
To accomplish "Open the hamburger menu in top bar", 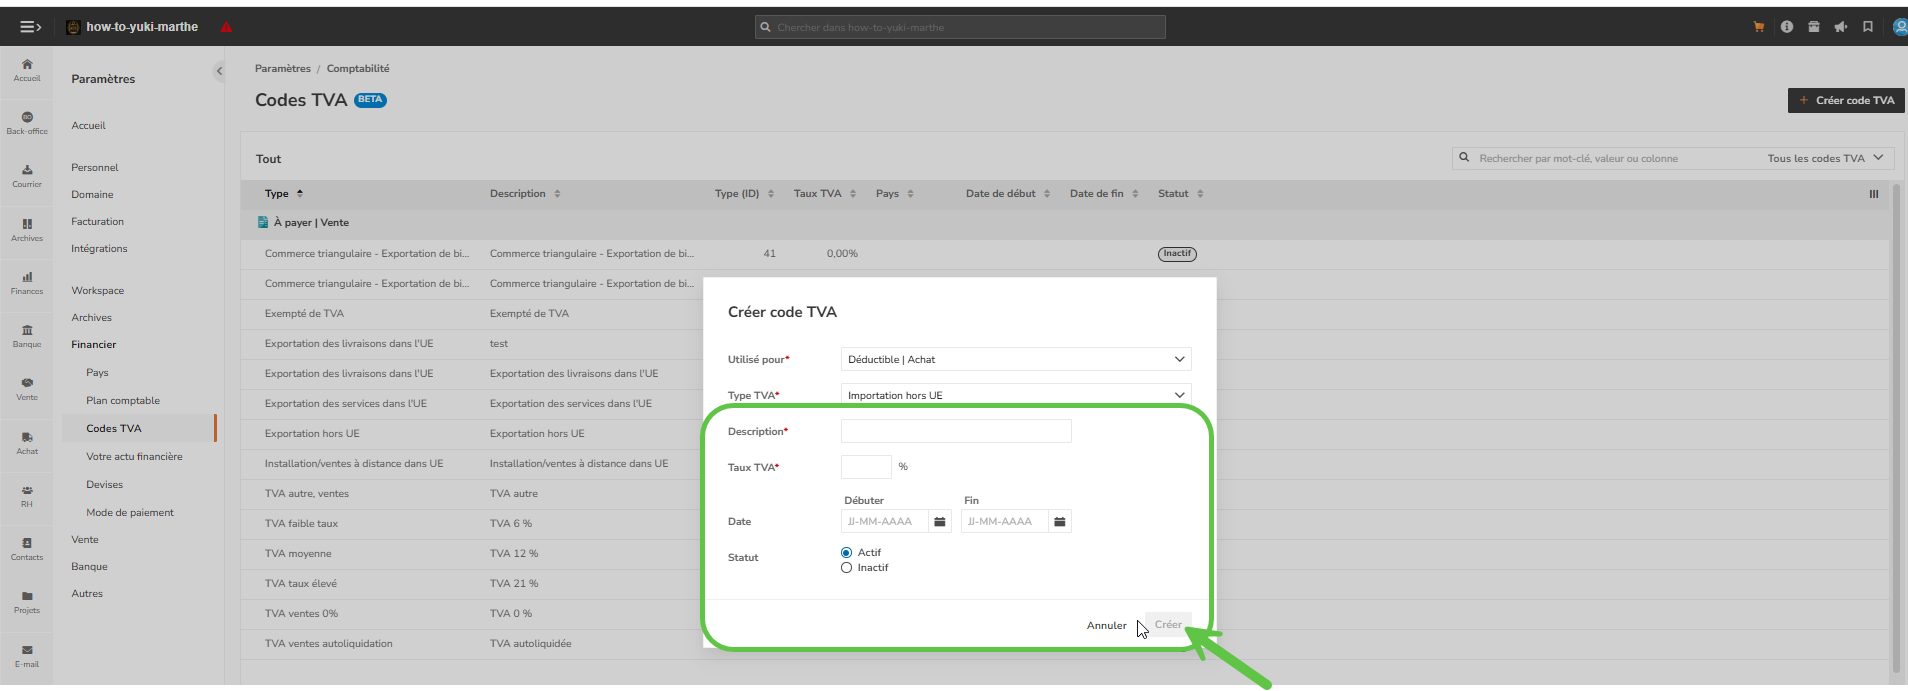I will click(x=30, y=27).
